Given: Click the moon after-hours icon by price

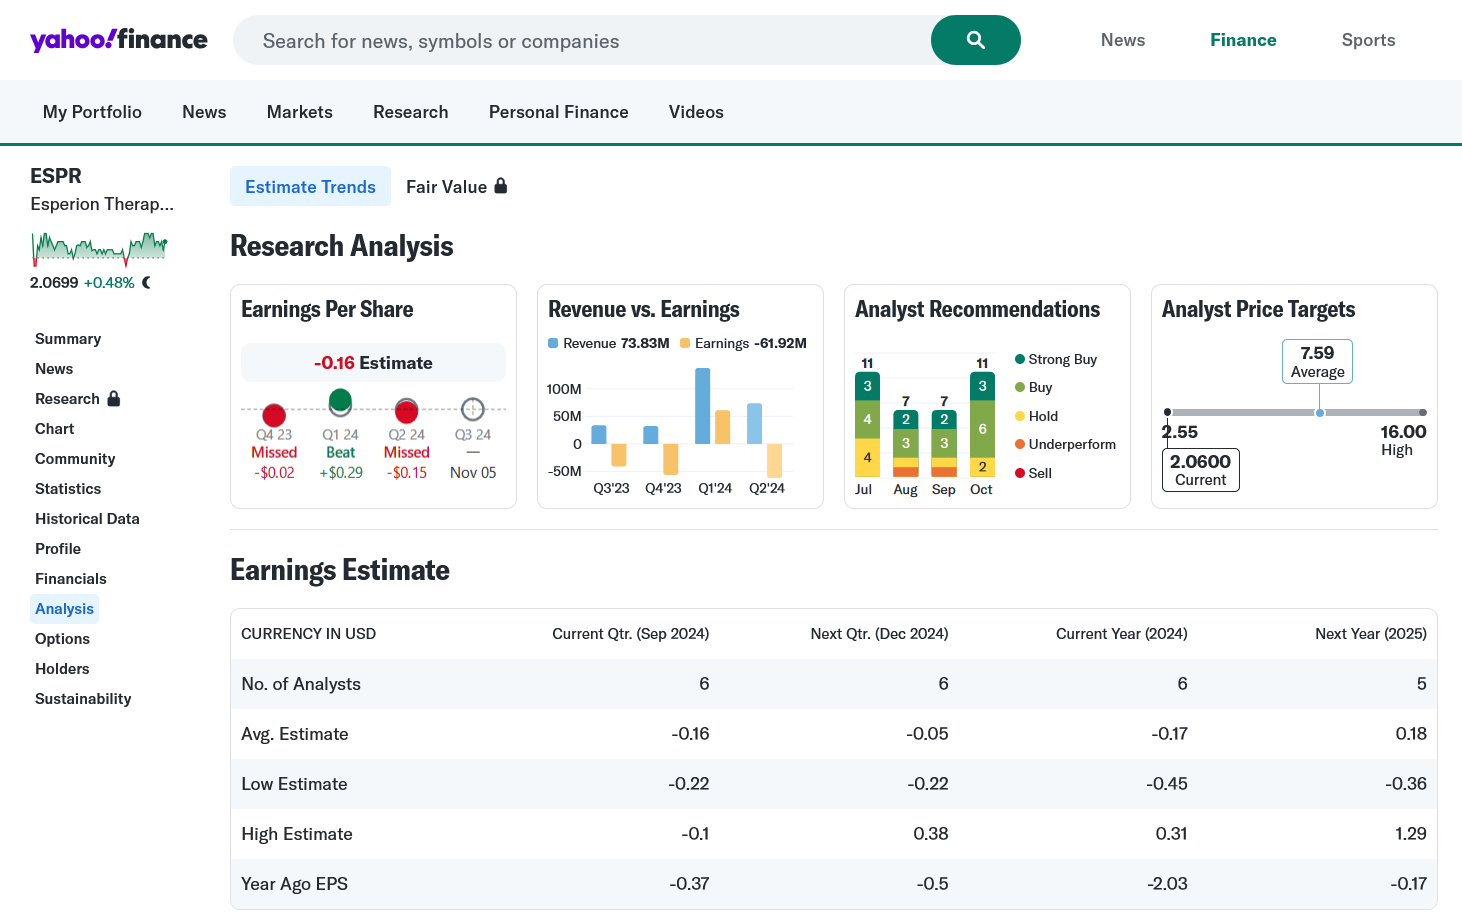Looking at the screenshot, I should tap(147, 283).
